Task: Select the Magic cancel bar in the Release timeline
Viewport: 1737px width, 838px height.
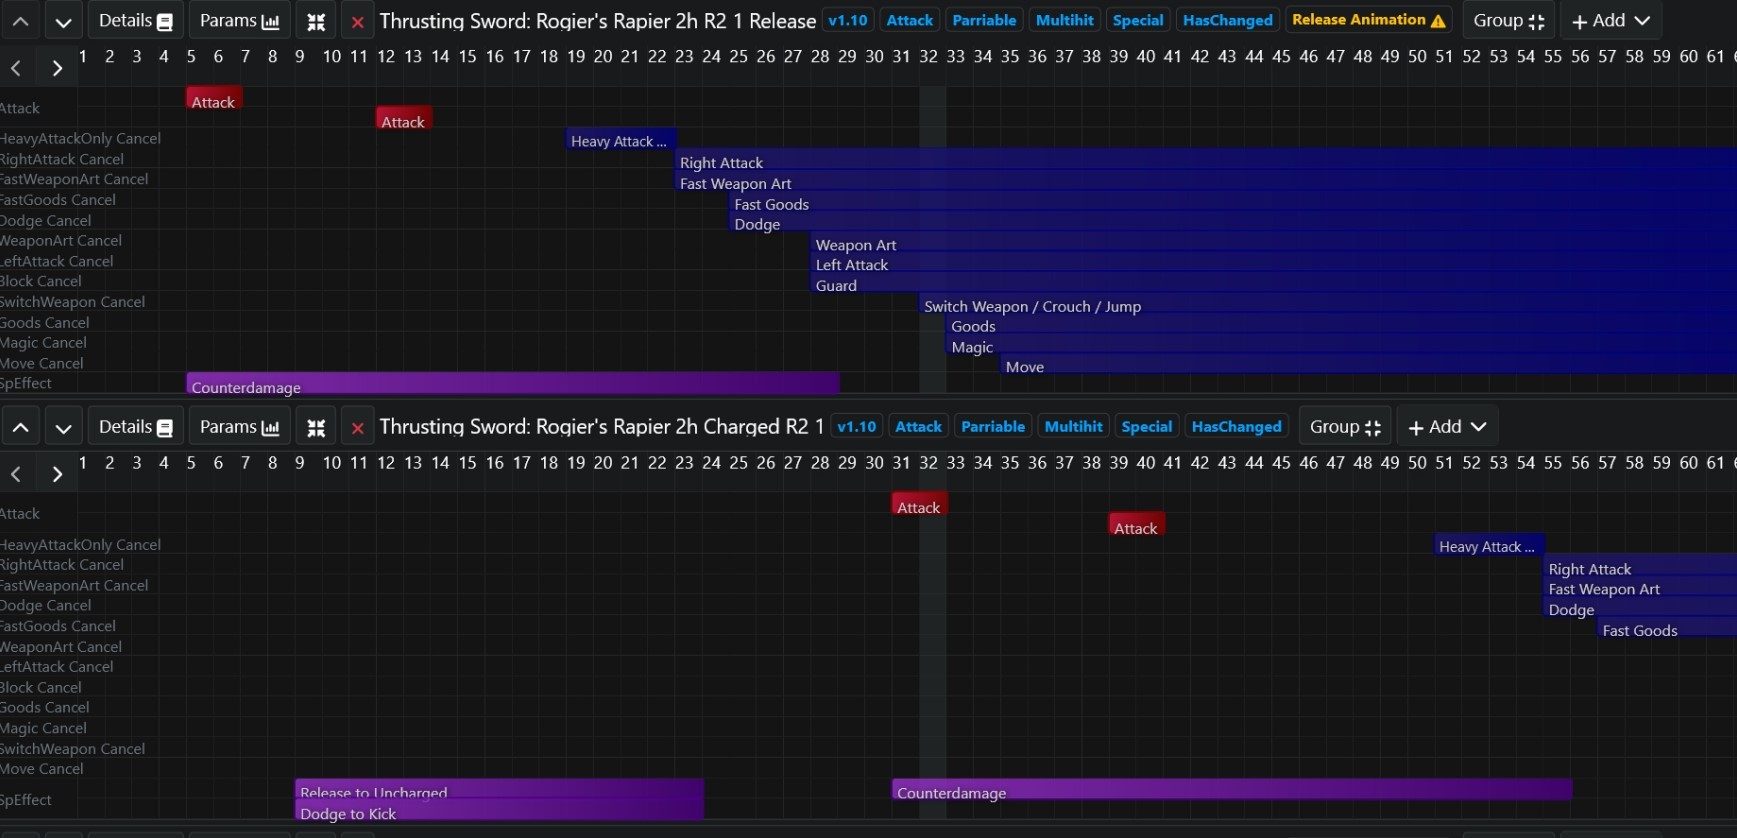Action: coord(1342,345)
